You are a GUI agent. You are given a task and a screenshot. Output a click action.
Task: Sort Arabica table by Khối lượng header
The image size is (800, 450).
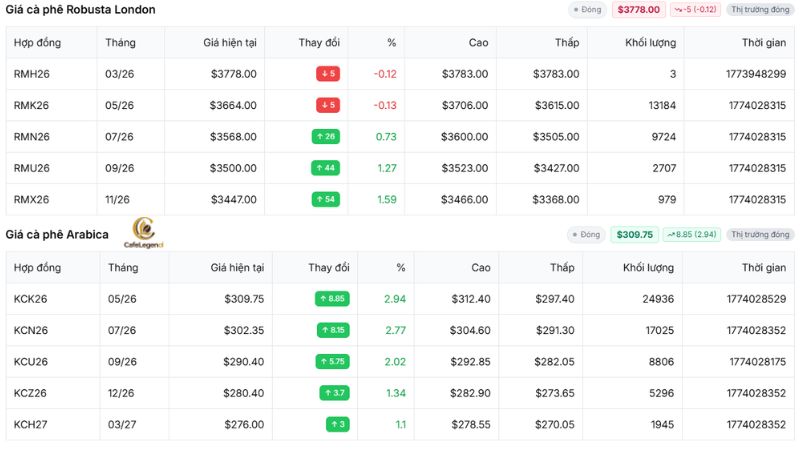(648, 268)
